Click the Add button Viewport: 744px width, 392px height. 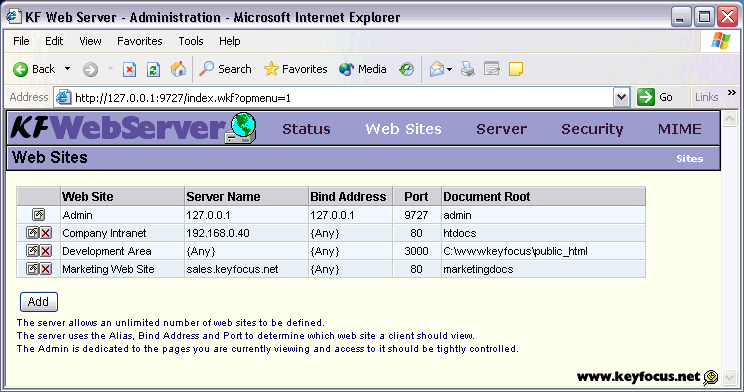pyautogui.click(x=39, y=302)
